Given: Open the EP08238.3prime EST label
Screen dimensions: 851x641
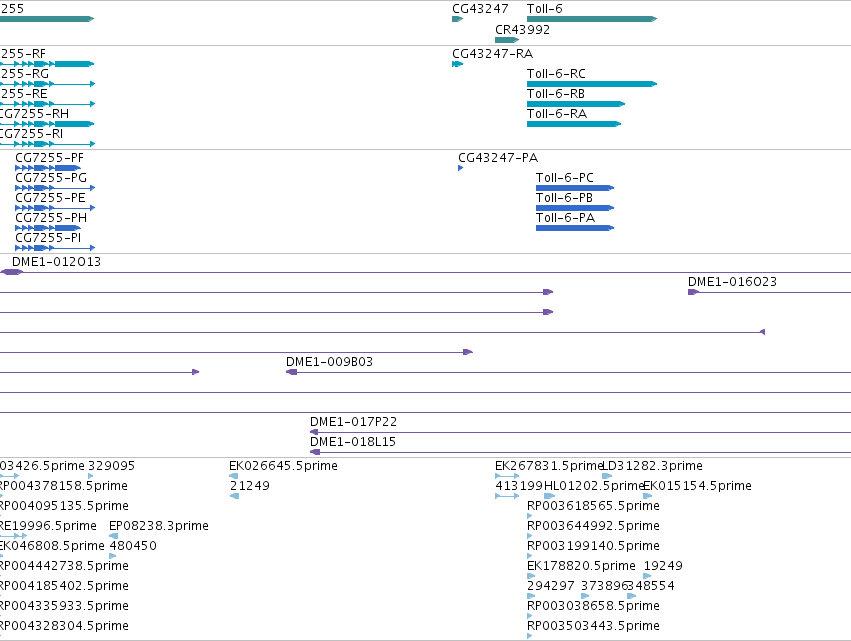Looking at the screenshot, I should click(x=159, y=526).
